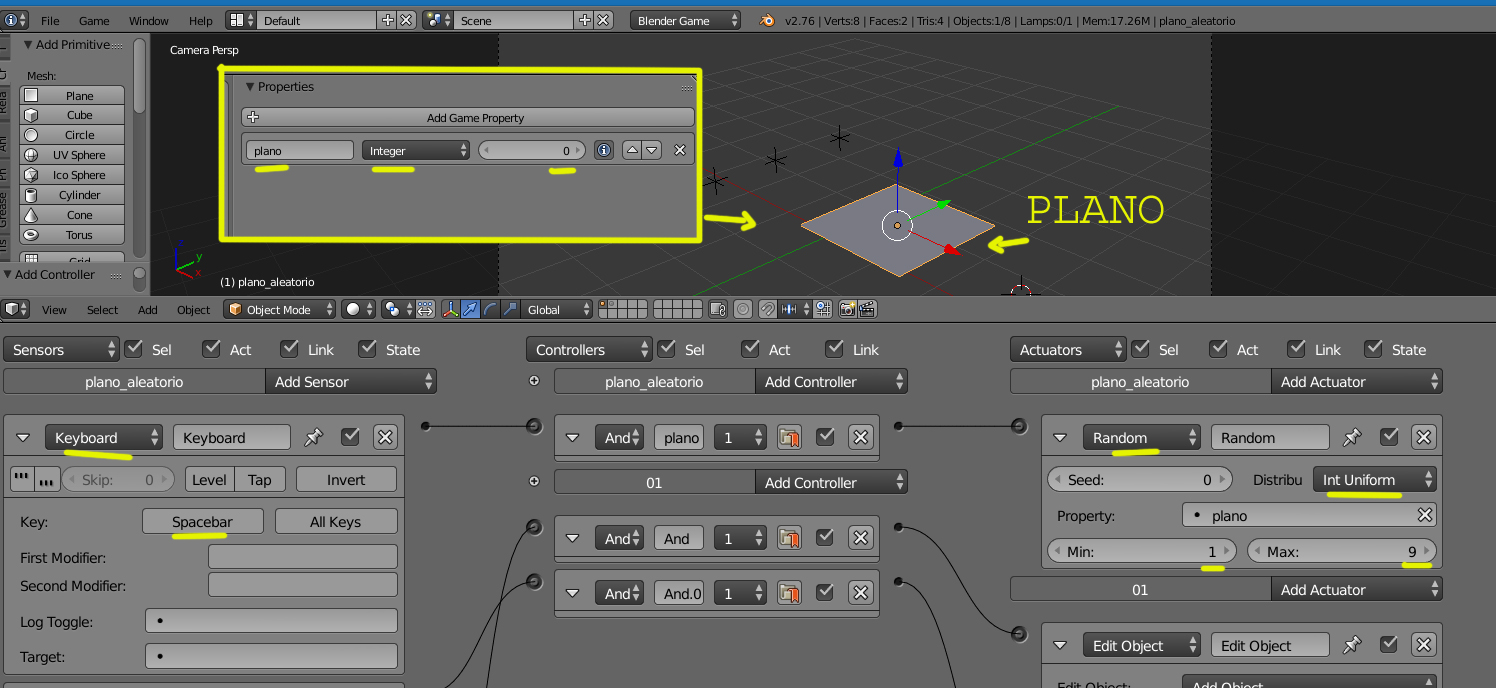The width and height of the screenshot is (1496, 688).
Task: Collapse the Random actuator panel
Action: coord(1061,438)
